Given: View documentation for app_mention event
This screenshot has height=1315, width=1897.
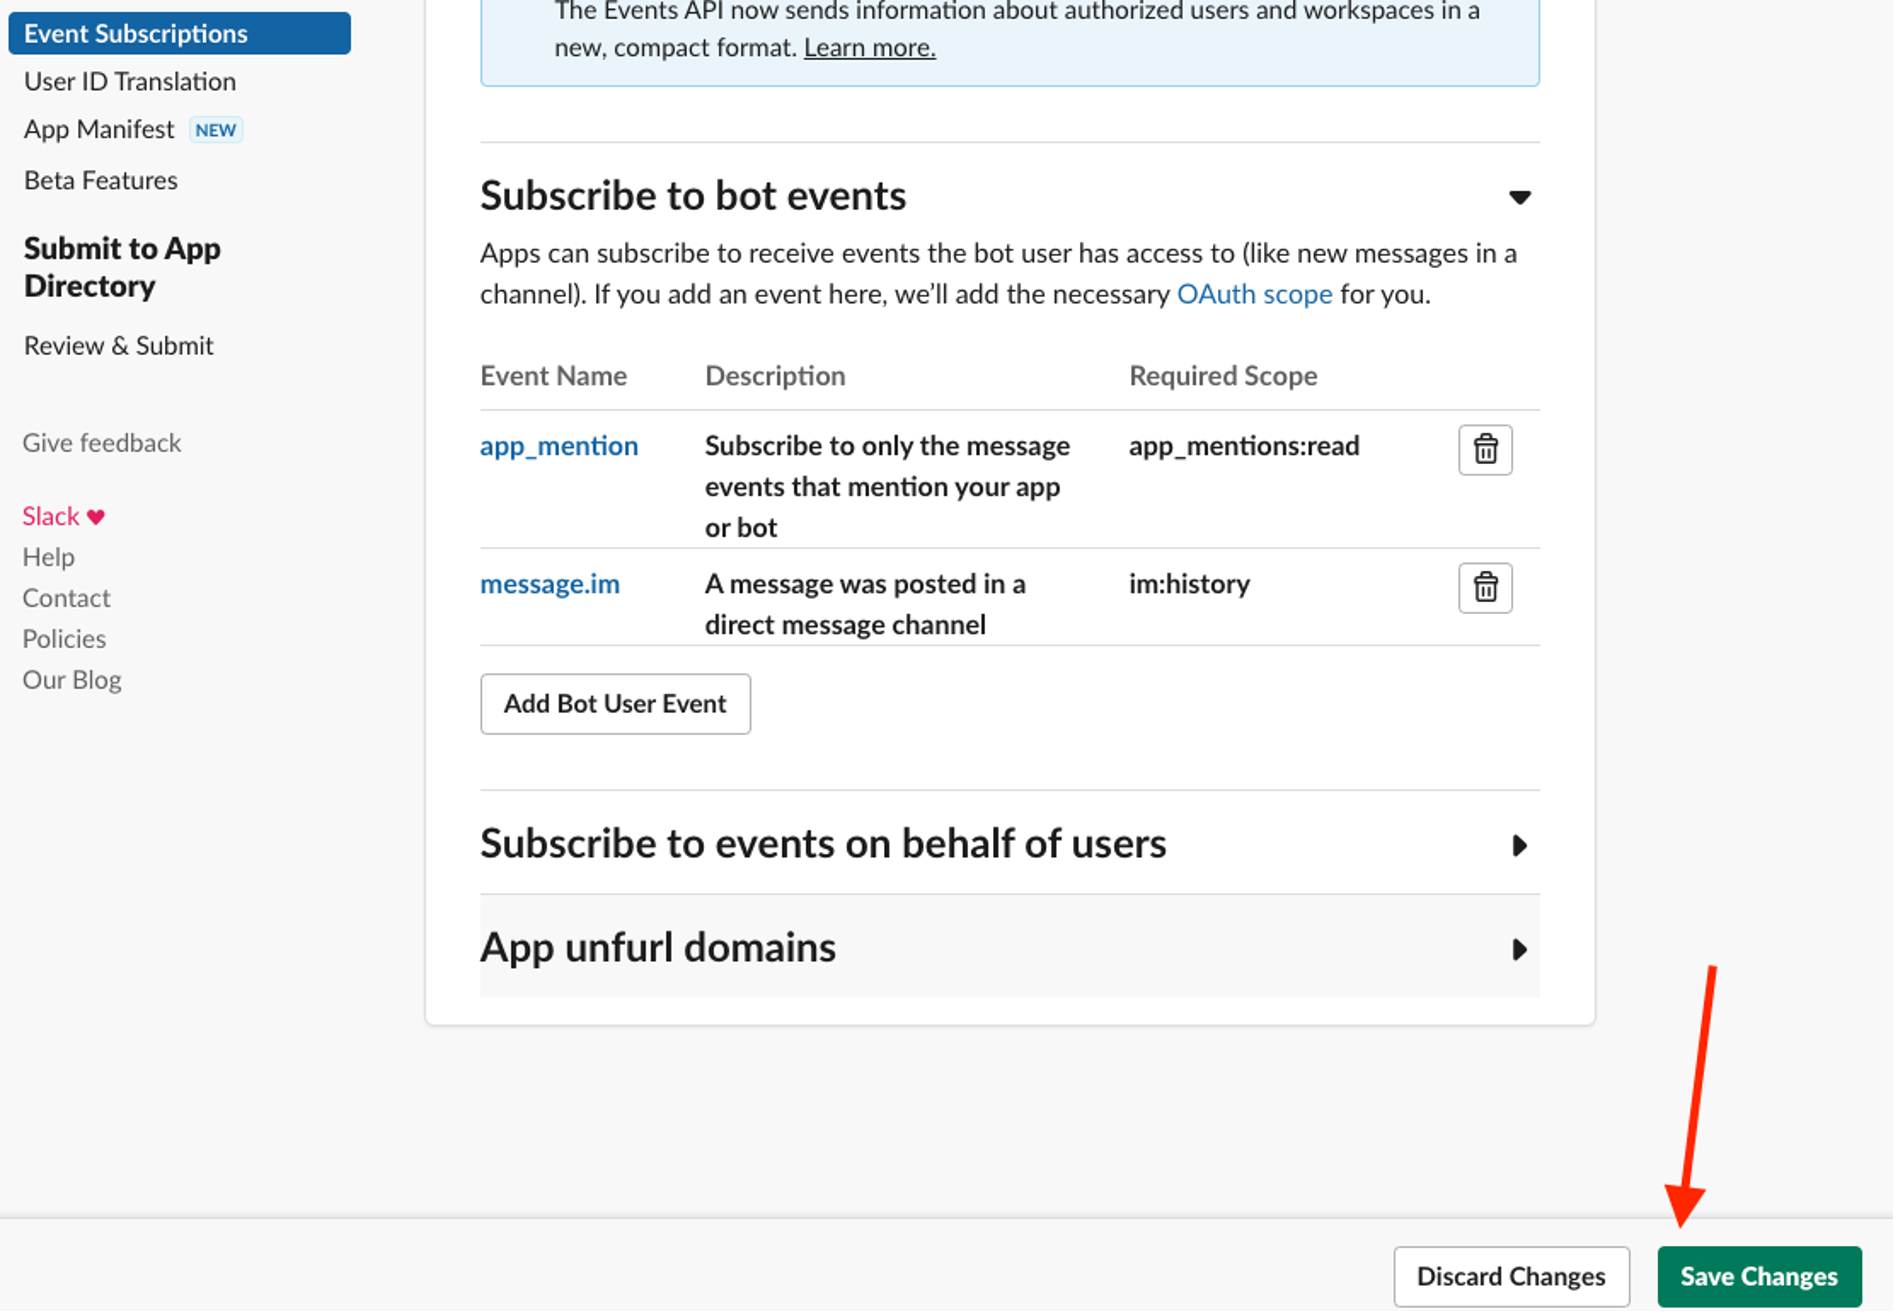Looking at the screenshot, I should coord(559,446).
